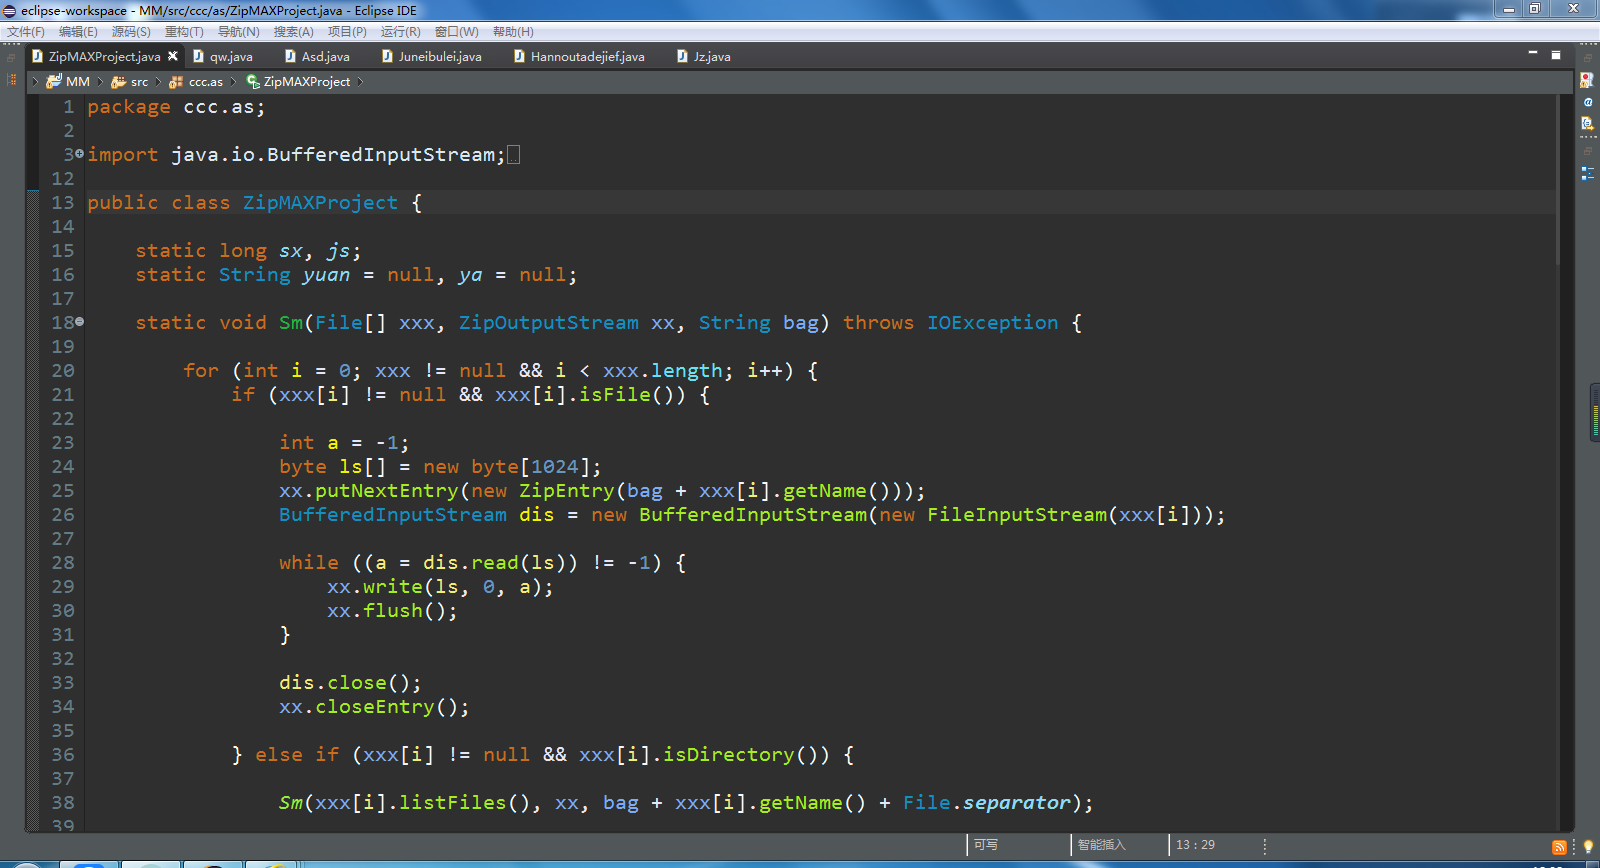Click the folded import placeholder box
The image size is (1600, 868).
[x=513, y=155]
